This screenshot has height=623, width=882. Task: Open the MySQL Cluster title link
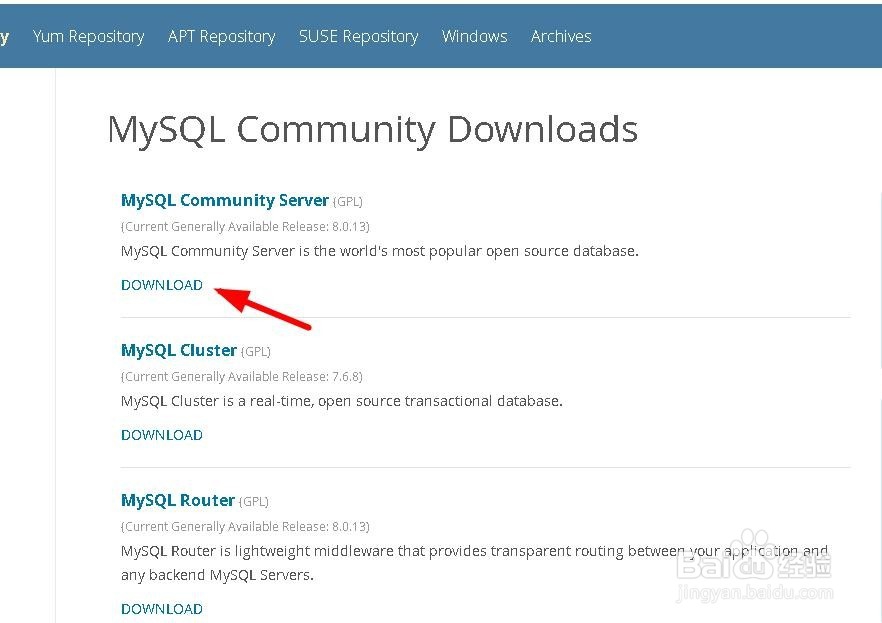pos(179,350)
